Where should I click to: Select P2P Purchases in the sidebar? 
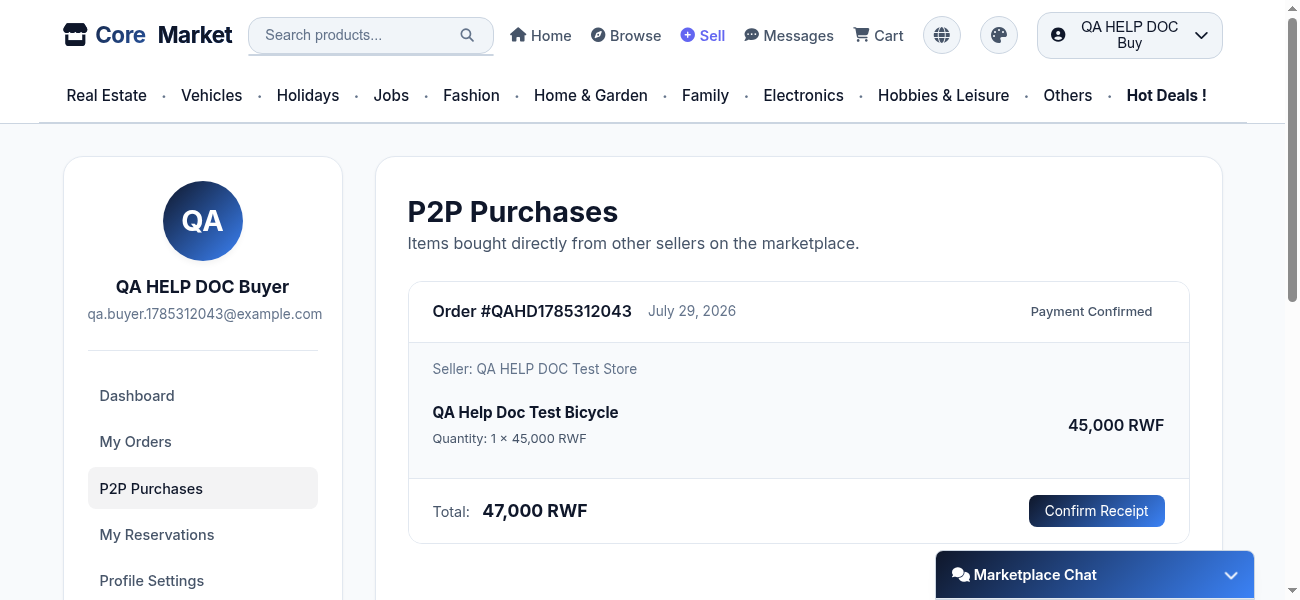point(203,488)
